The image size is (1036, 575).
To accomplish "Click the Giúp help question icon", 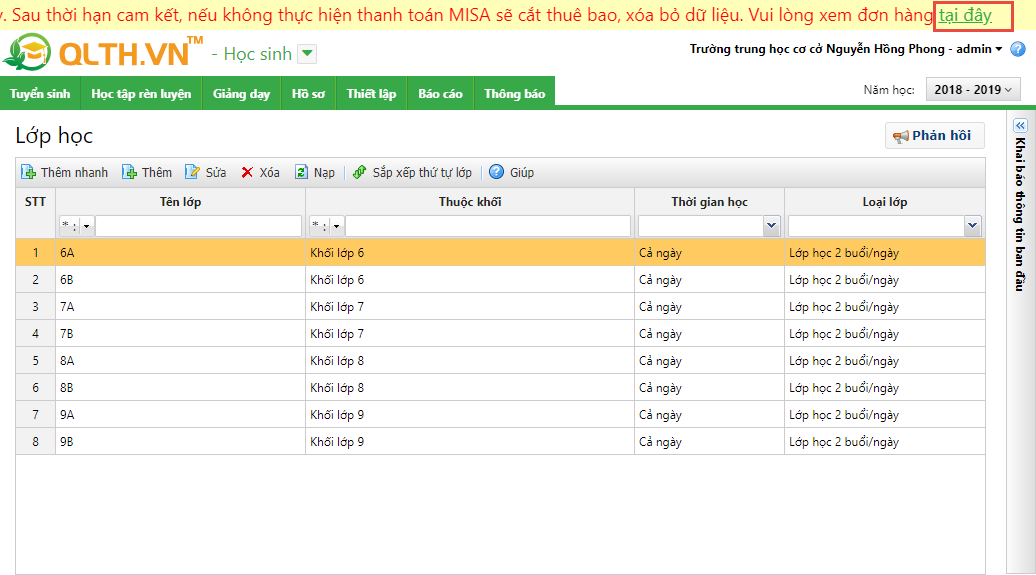I will tap(496, 172).
